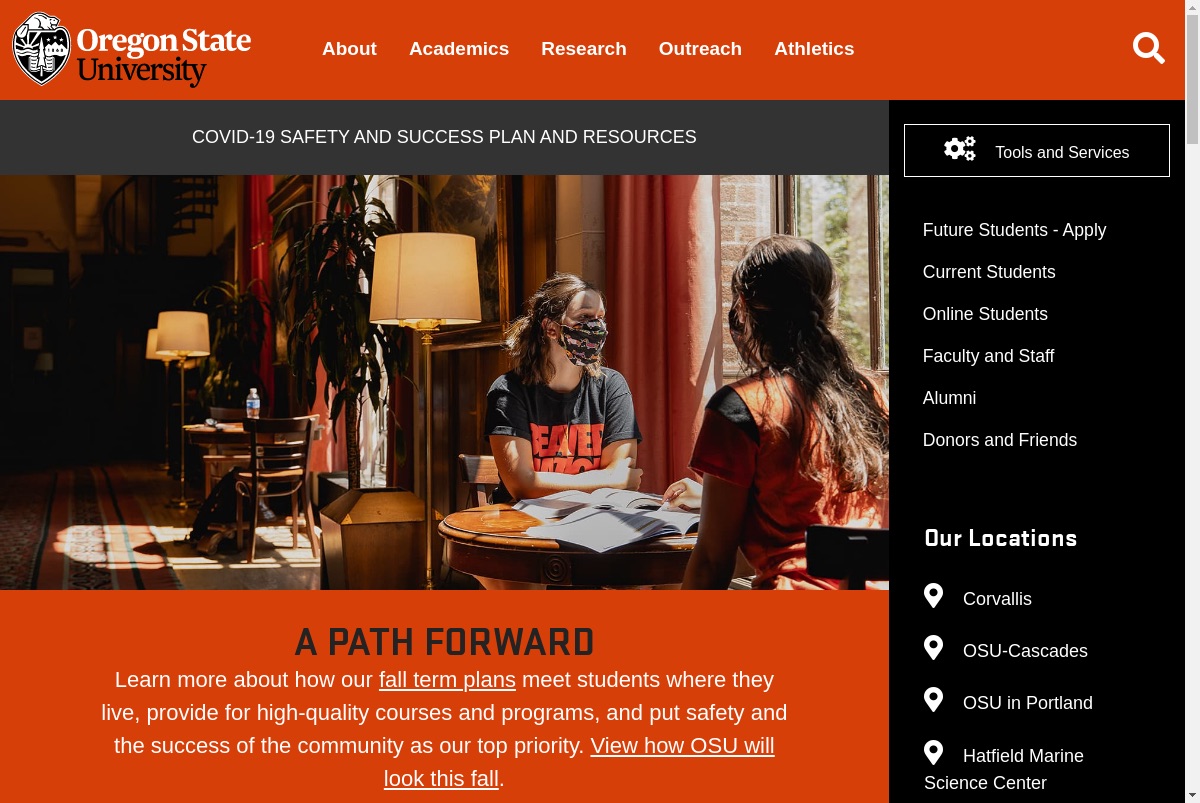Open COVID-19 Safety and Success Plan link

pyautogui.click(x=444, y=137)
